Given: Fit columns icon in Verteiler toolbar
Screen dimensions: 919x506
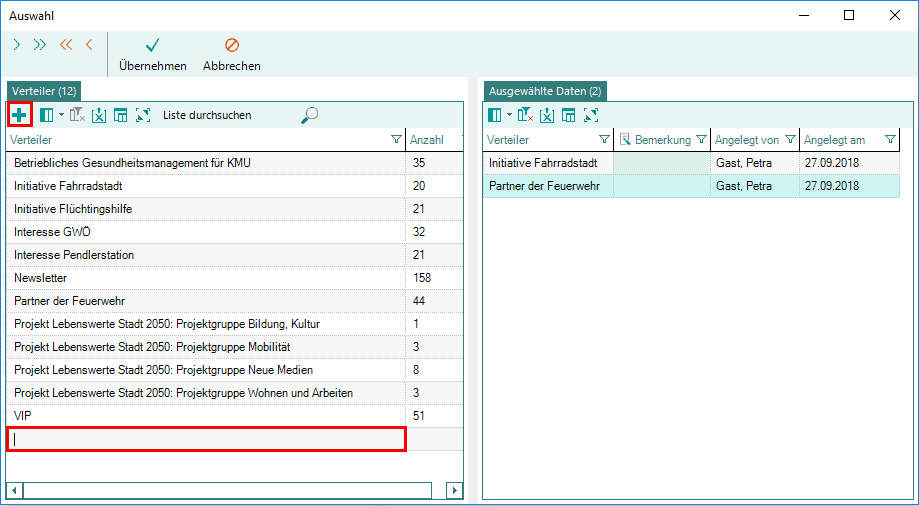Looking at the screenshot, I should click(143, 115).
